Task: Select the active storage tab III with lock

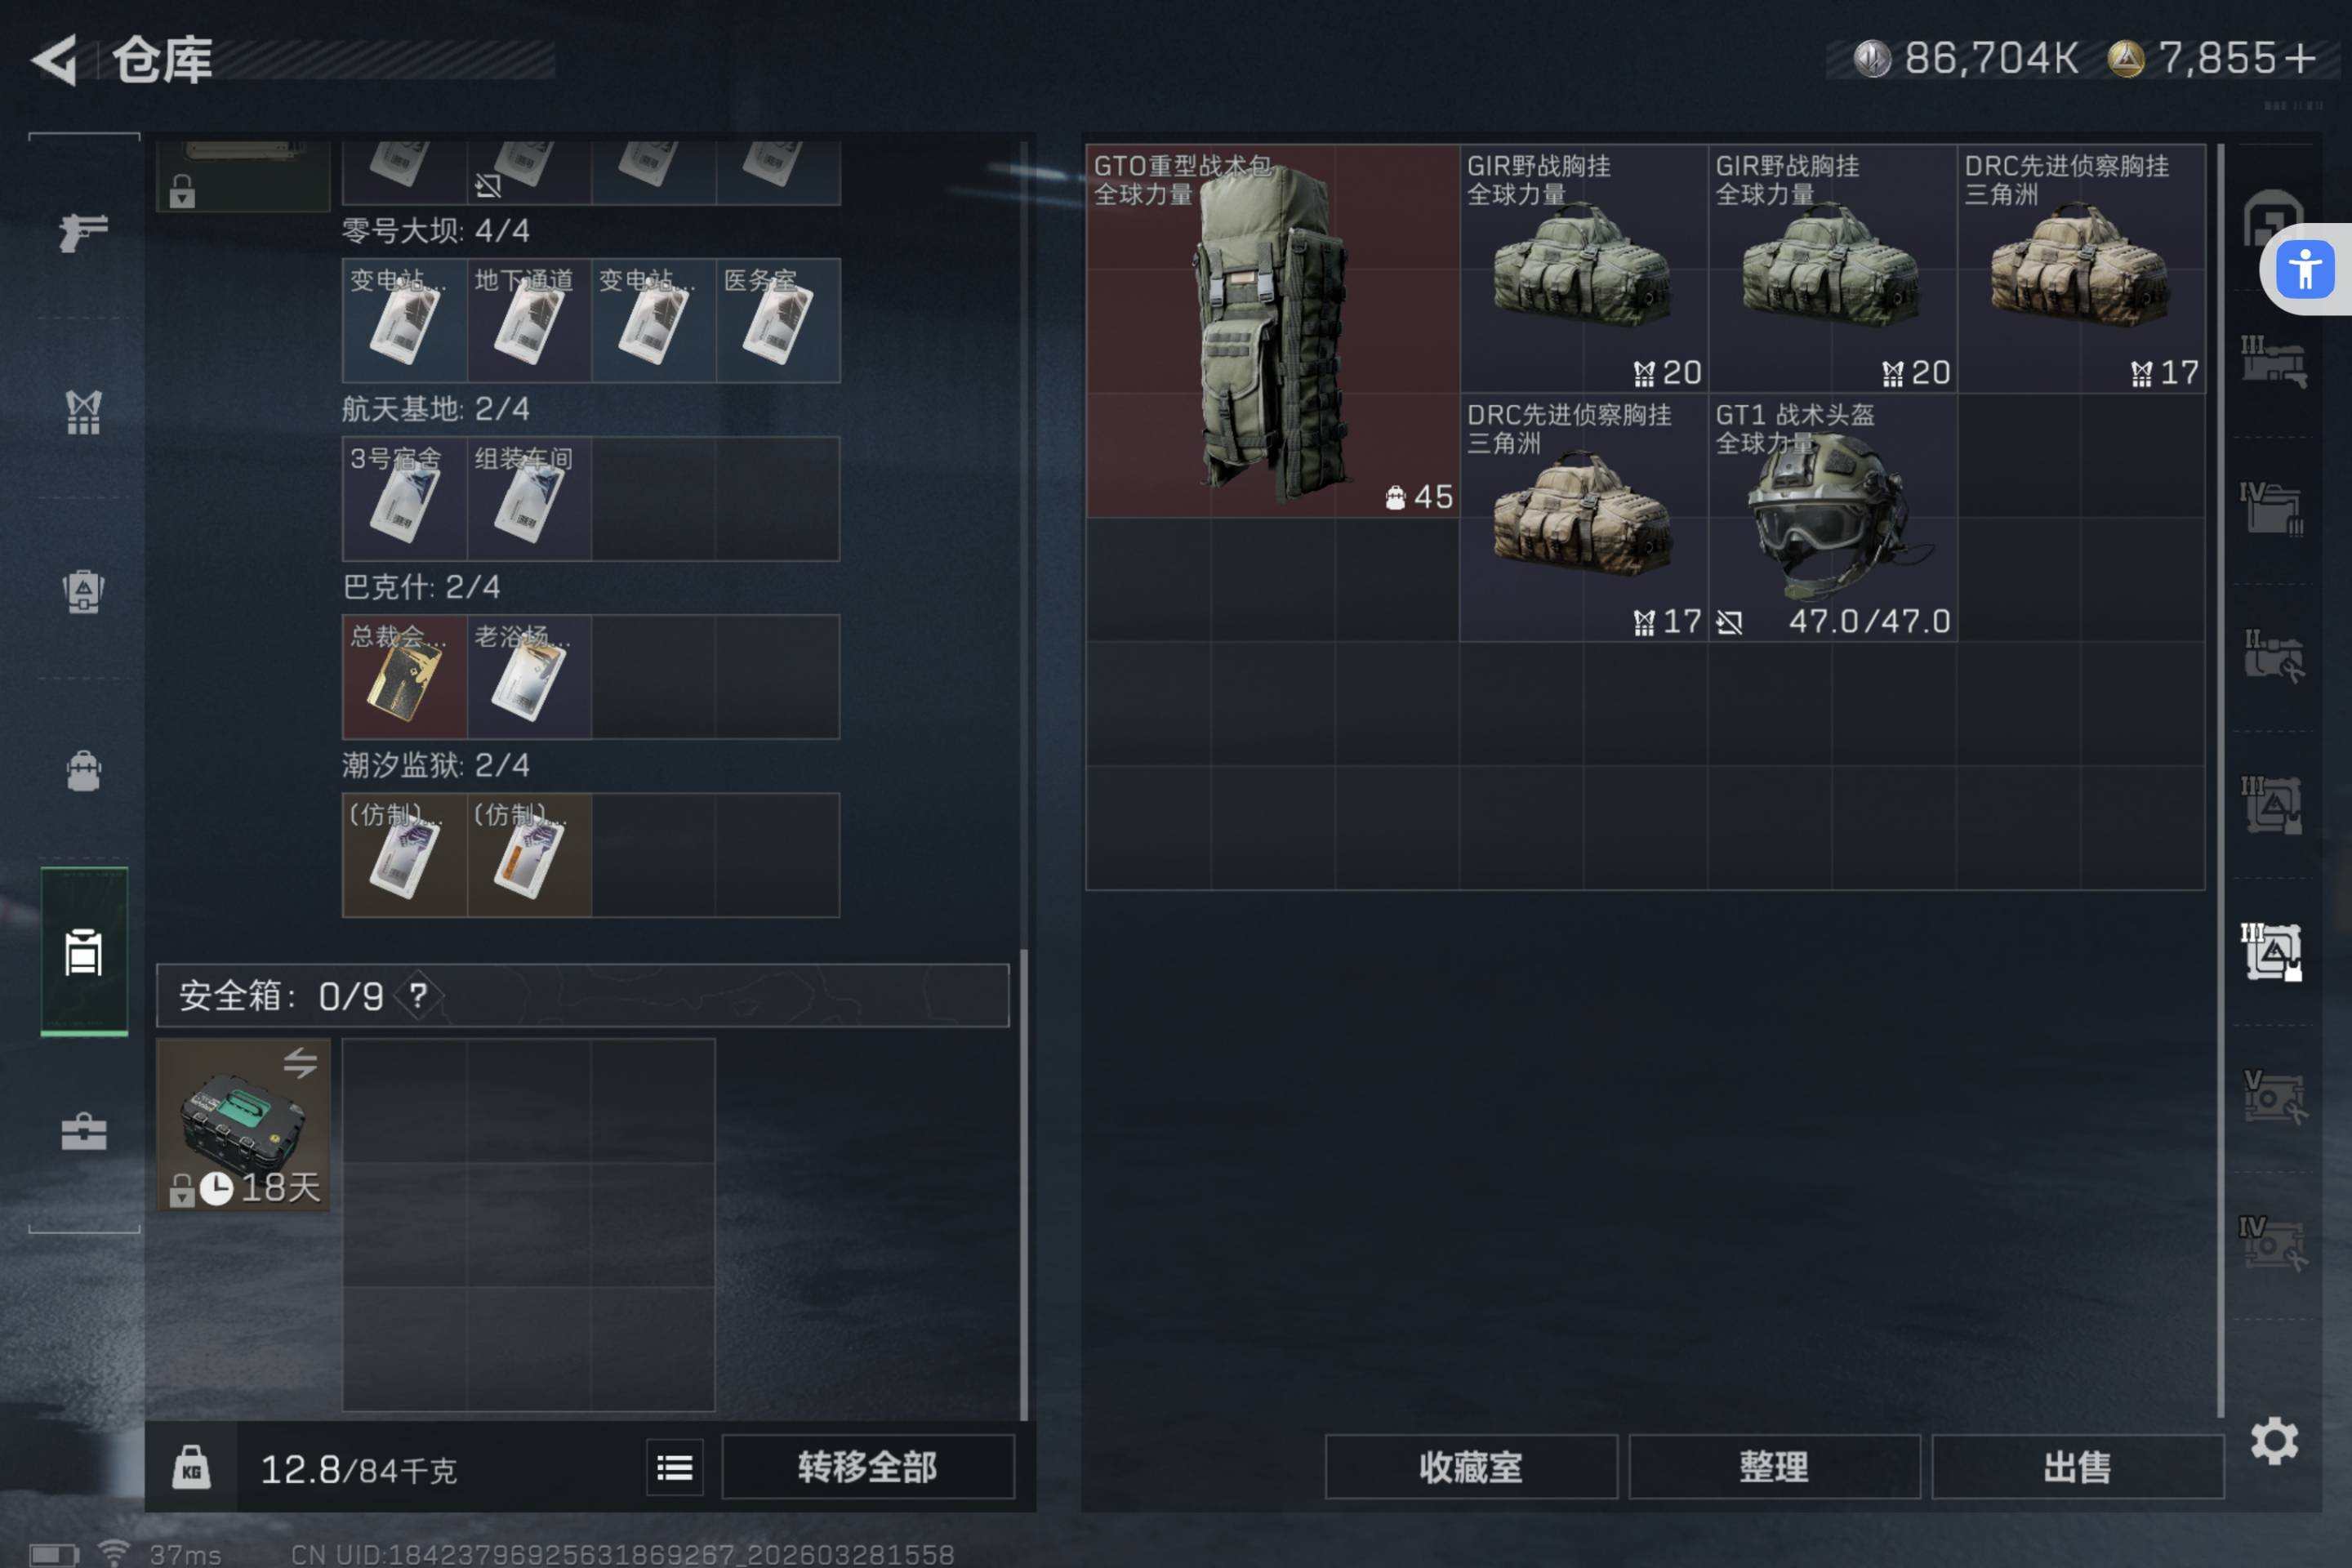Action: pos(2271,952)
